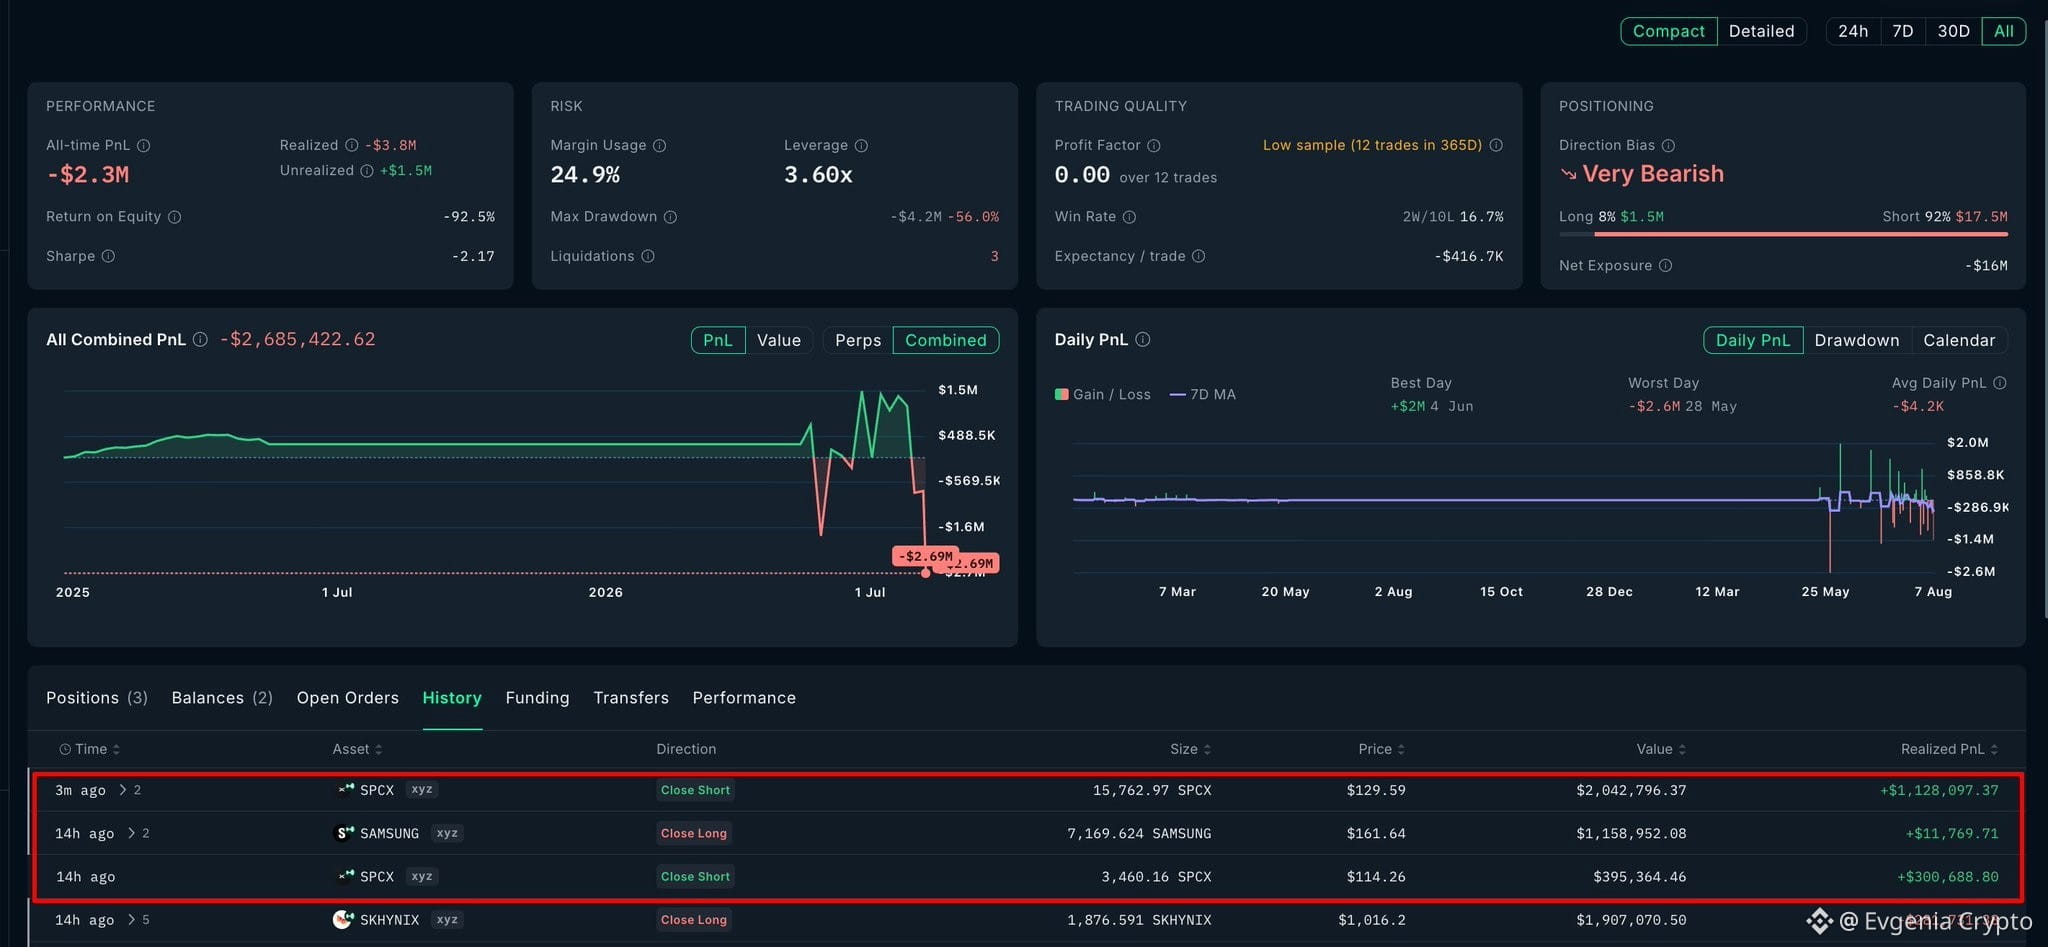
Task: Click the Daily PnL title info icon
Action: (1143, 340)
